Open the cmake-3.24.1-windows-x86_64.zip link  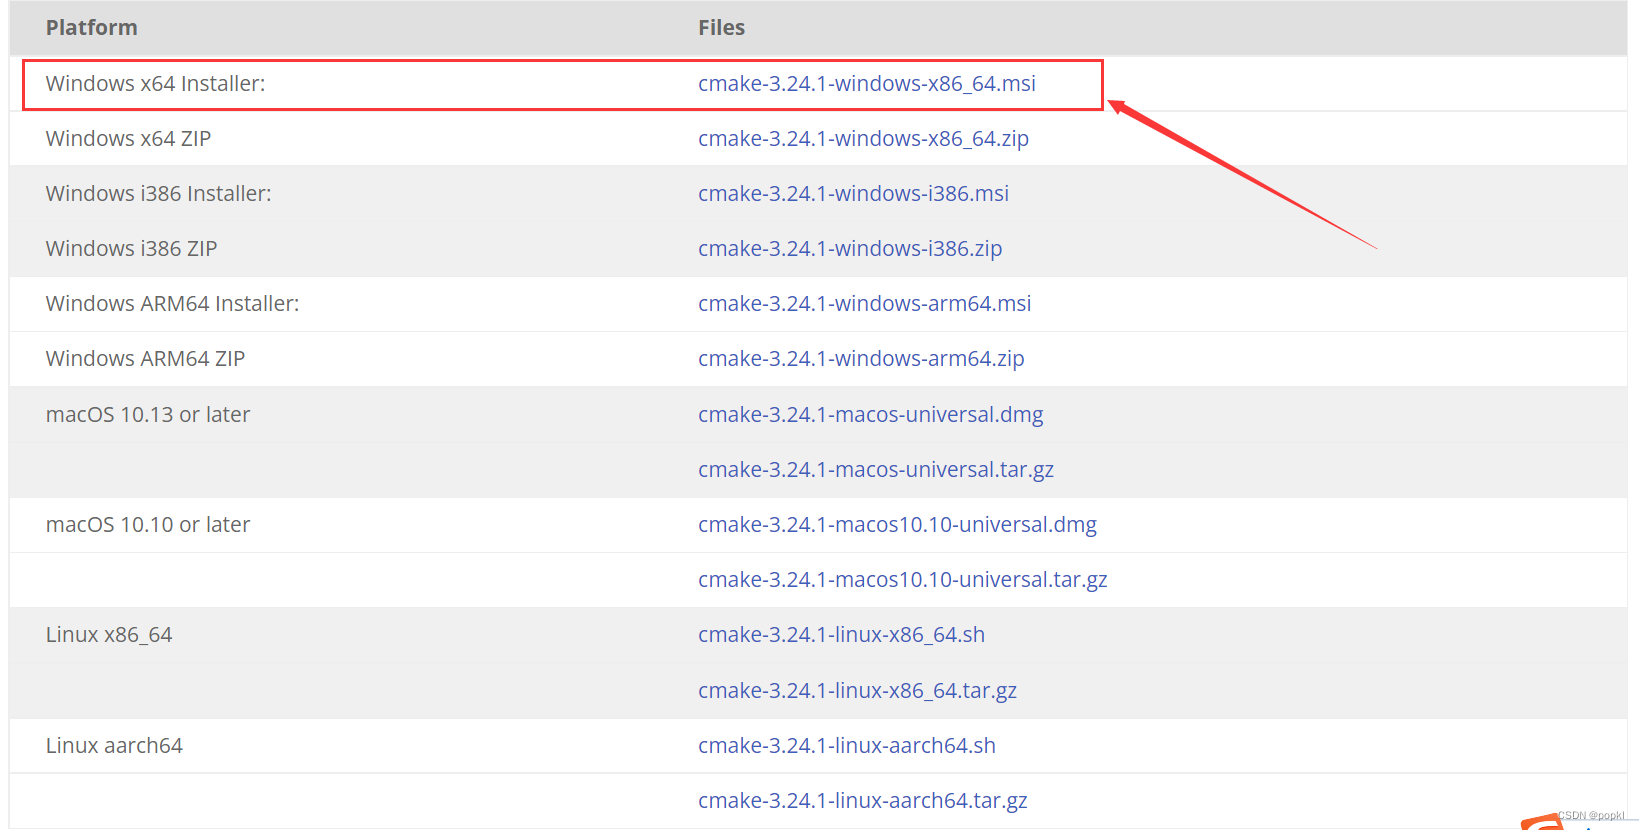click(x=863, y=139)
